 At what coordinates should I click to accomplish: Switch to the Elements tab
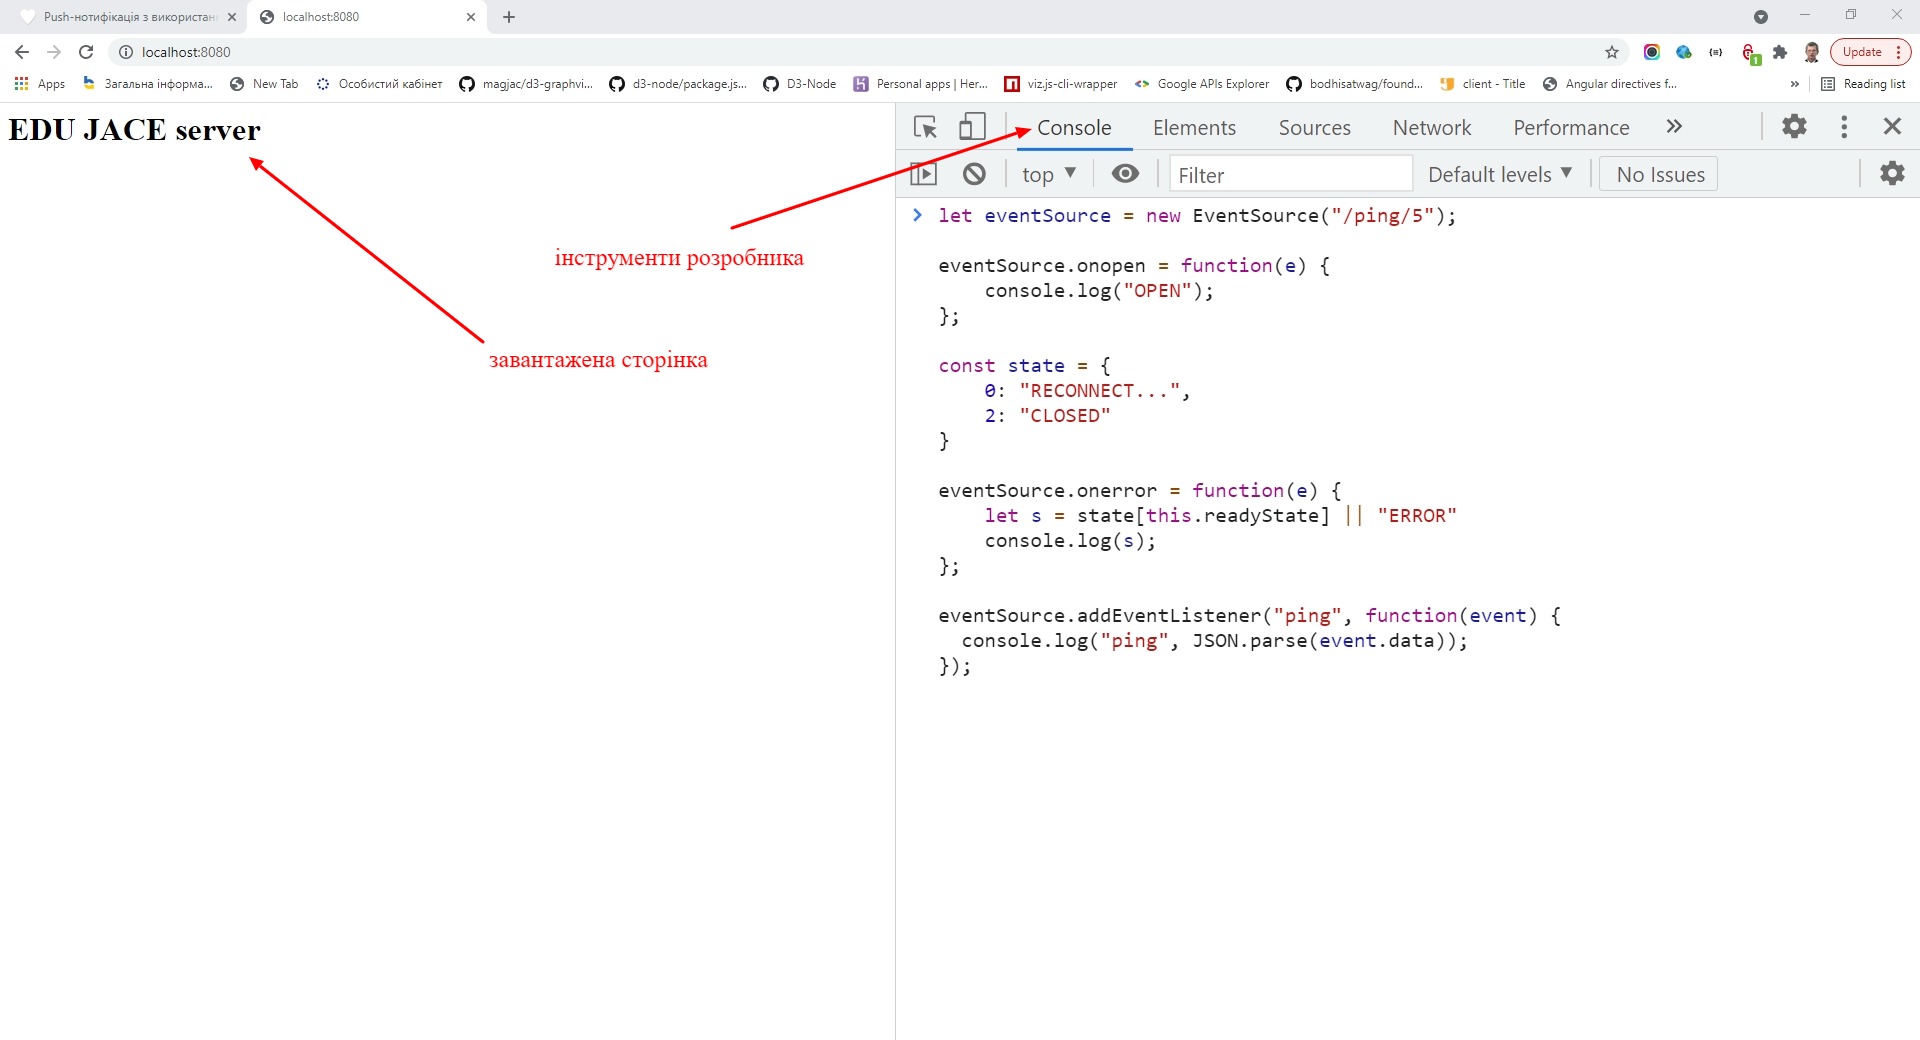(1194, 127)
